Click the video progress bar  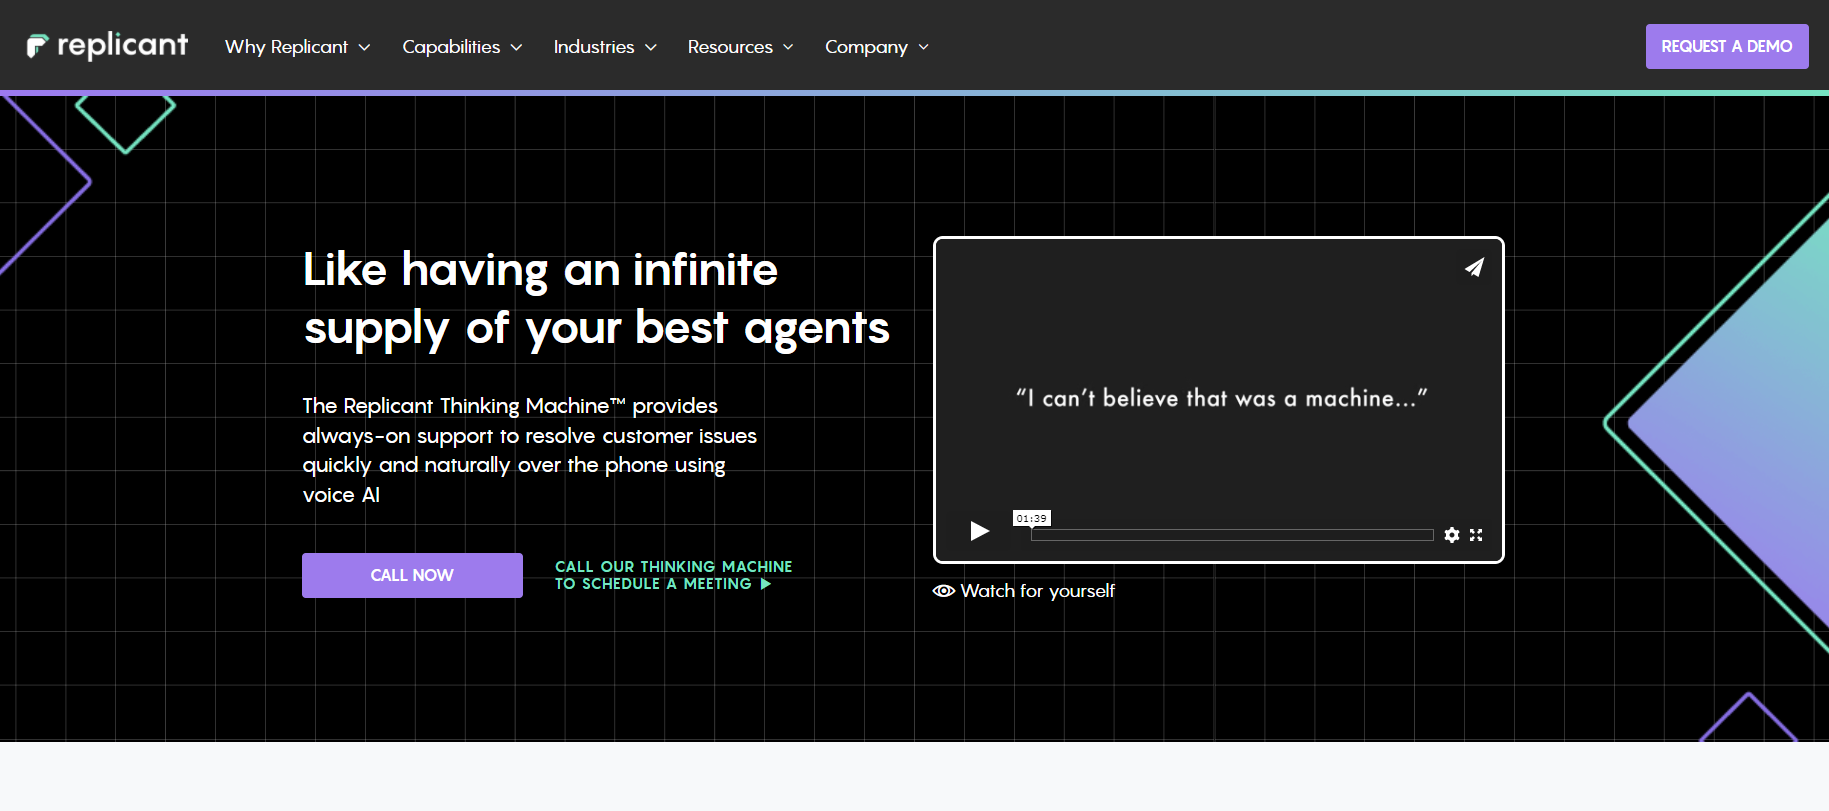point(1232,535)
